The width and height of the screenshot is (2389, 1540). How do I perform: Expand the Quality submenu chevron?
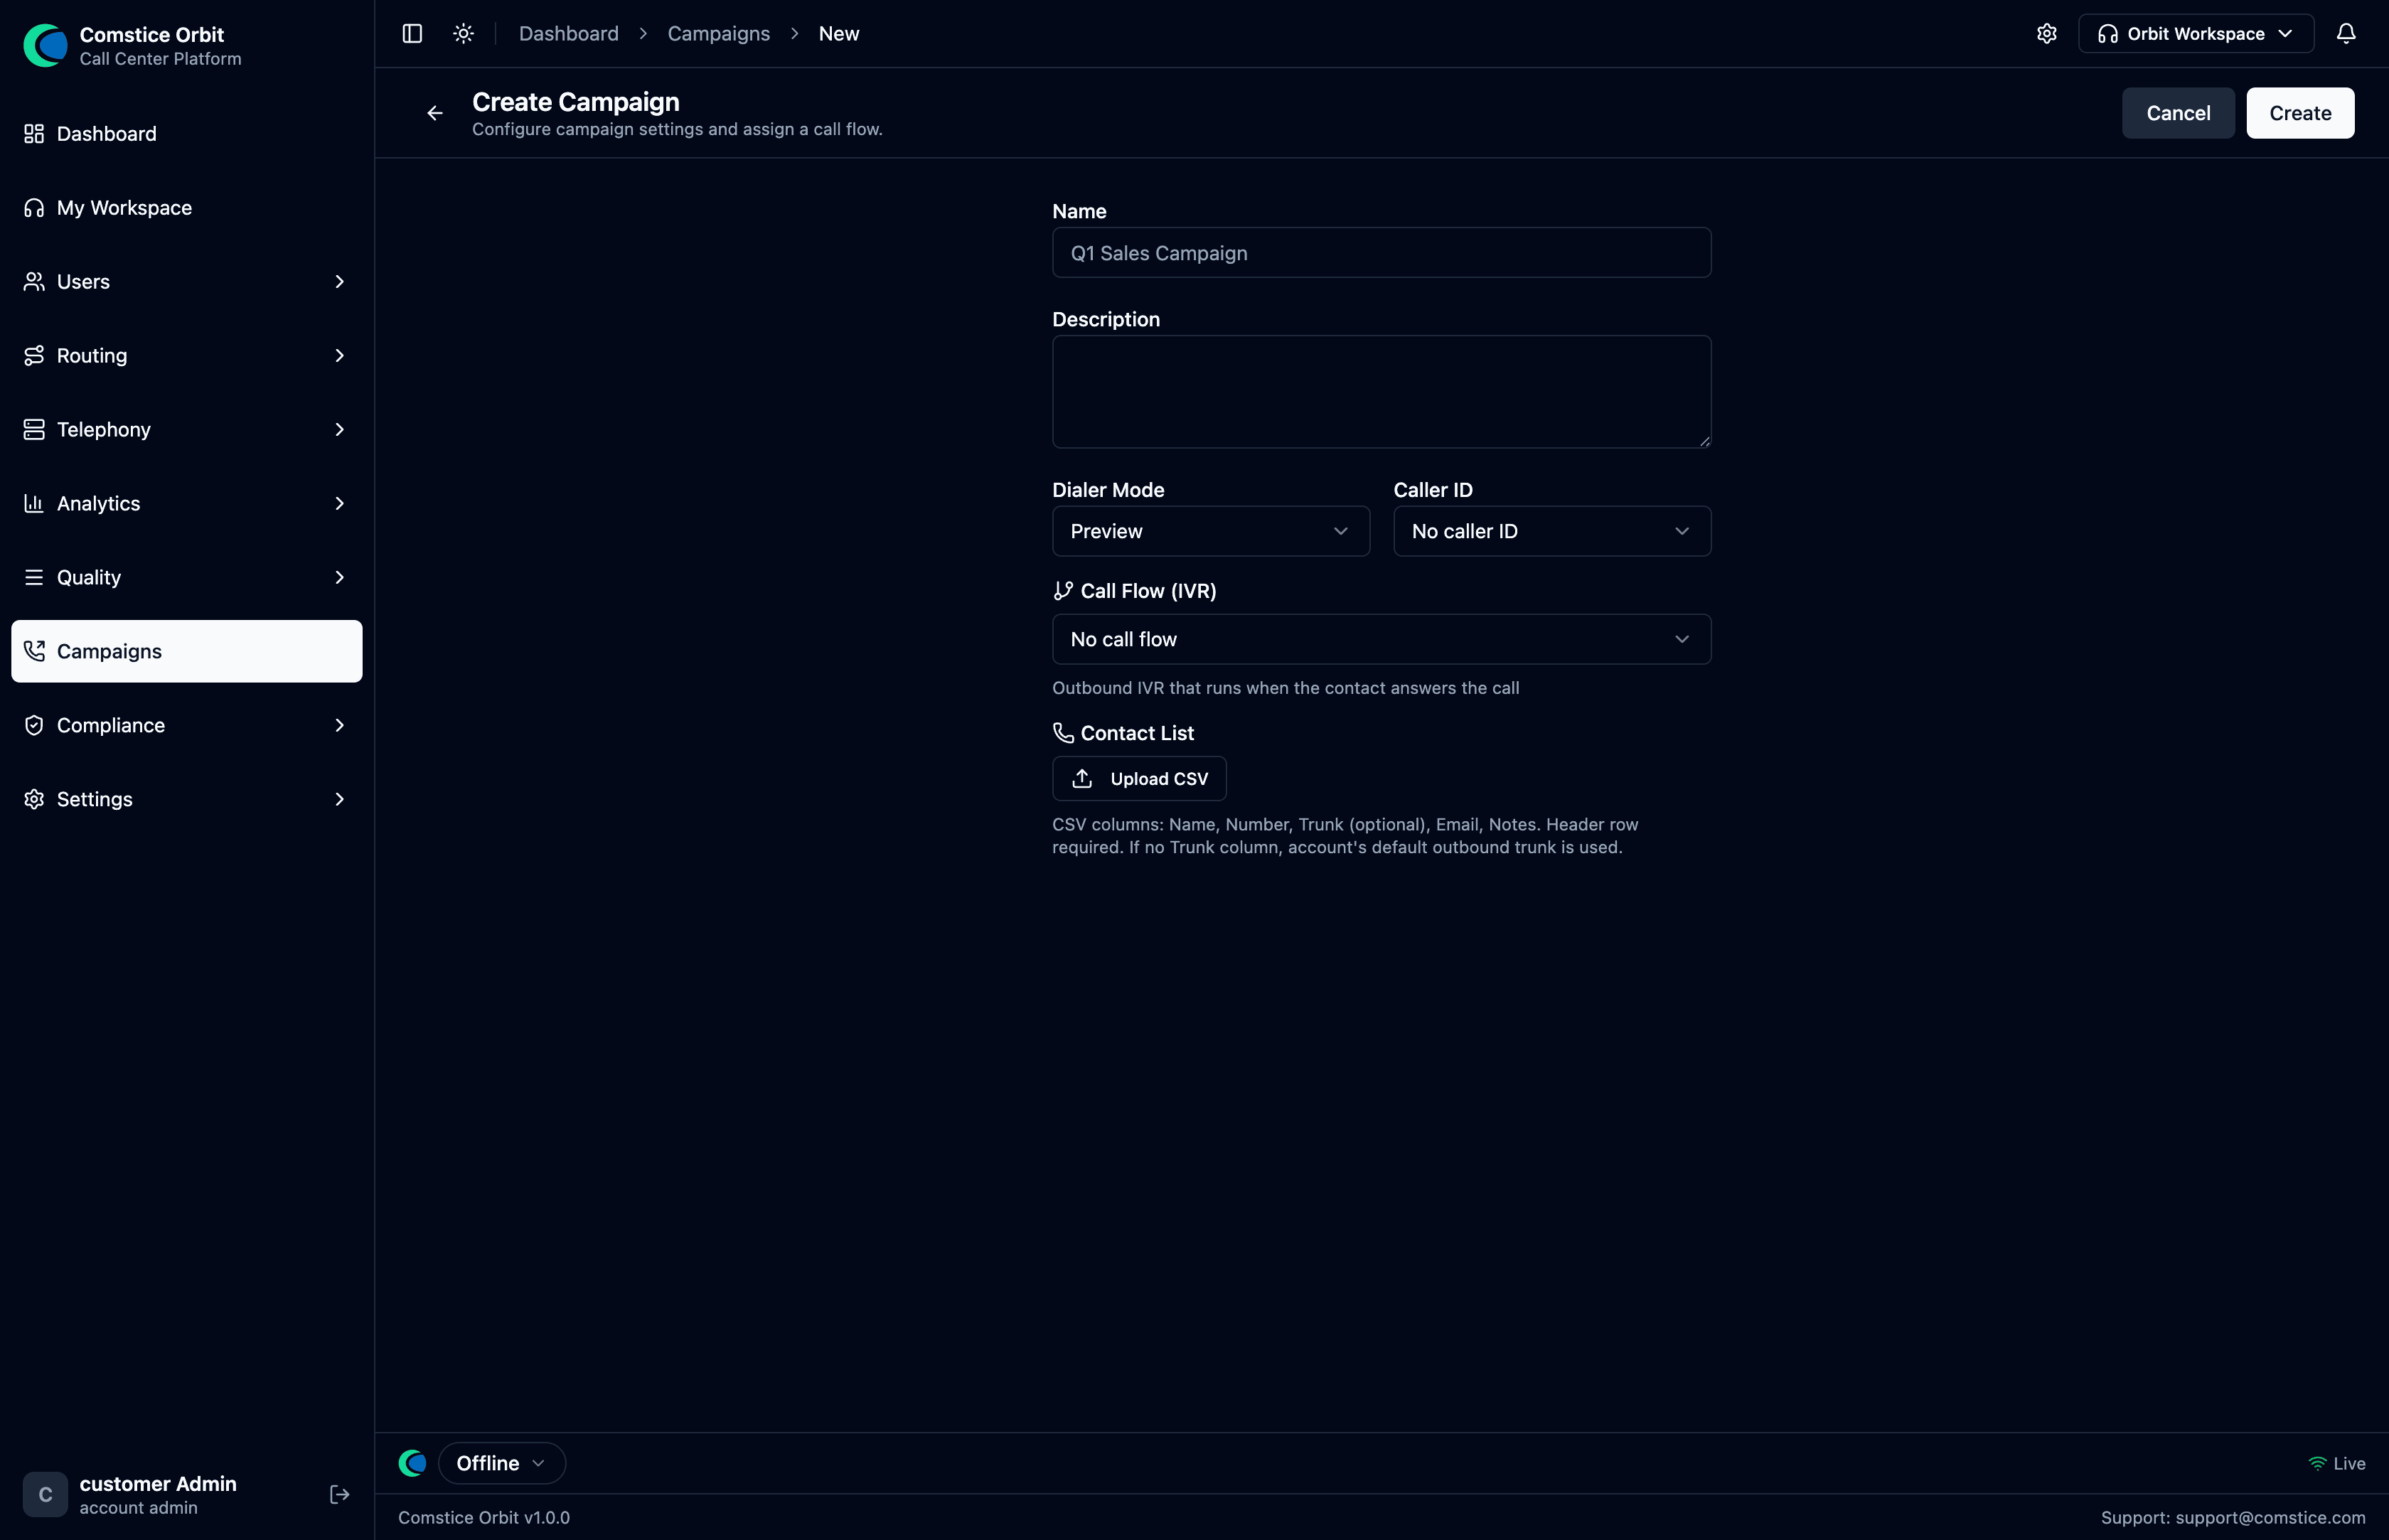point(340,578)
